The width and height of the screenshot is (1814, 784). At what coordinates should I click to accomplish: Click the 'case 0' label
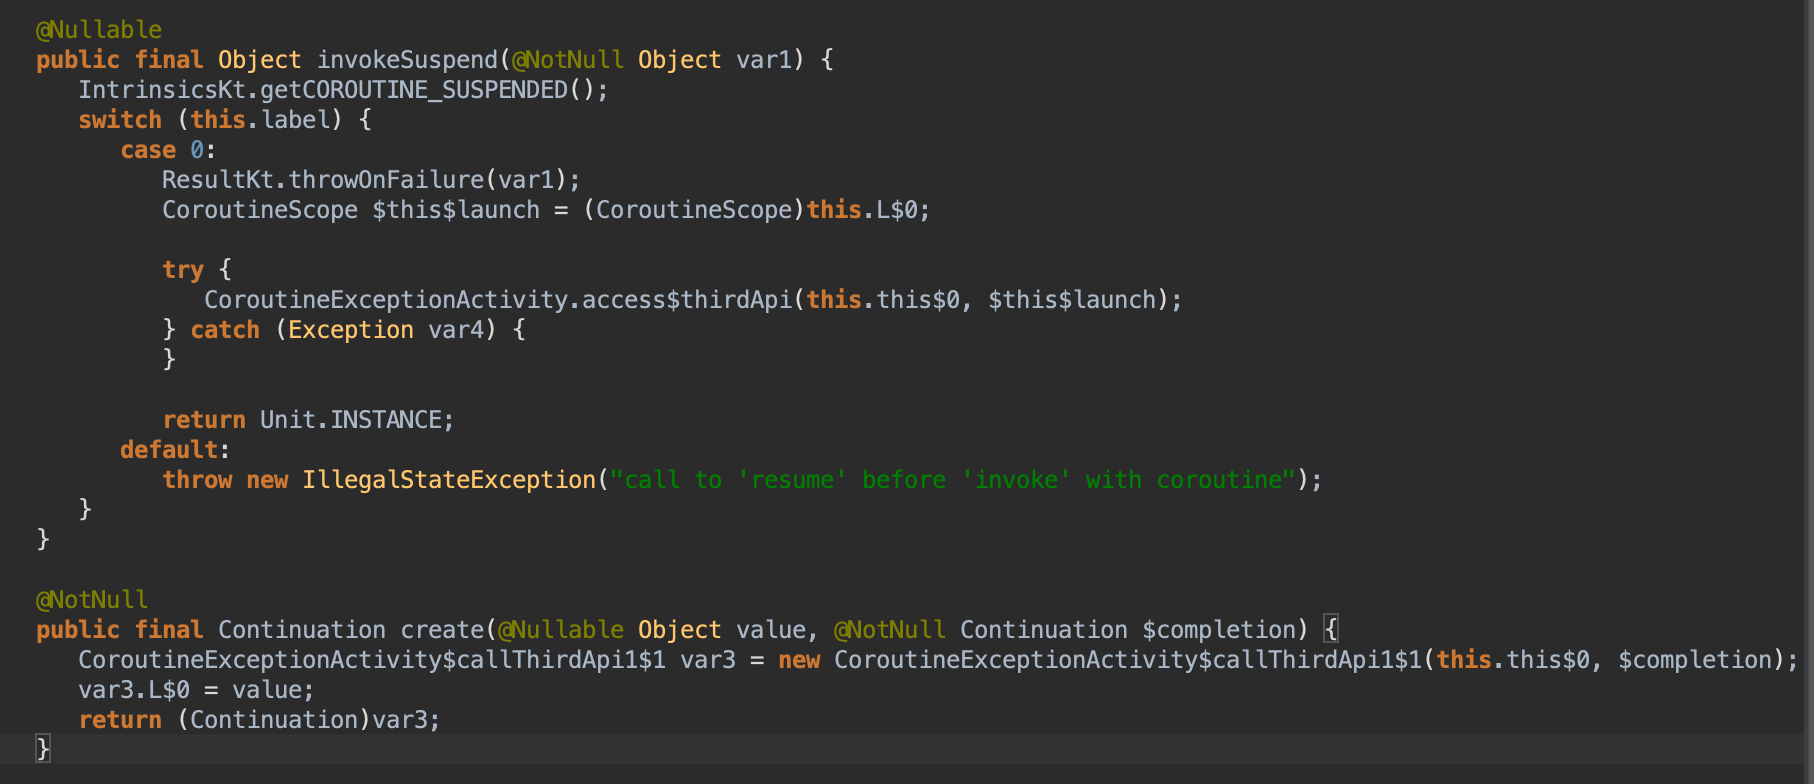pos(167,150)
